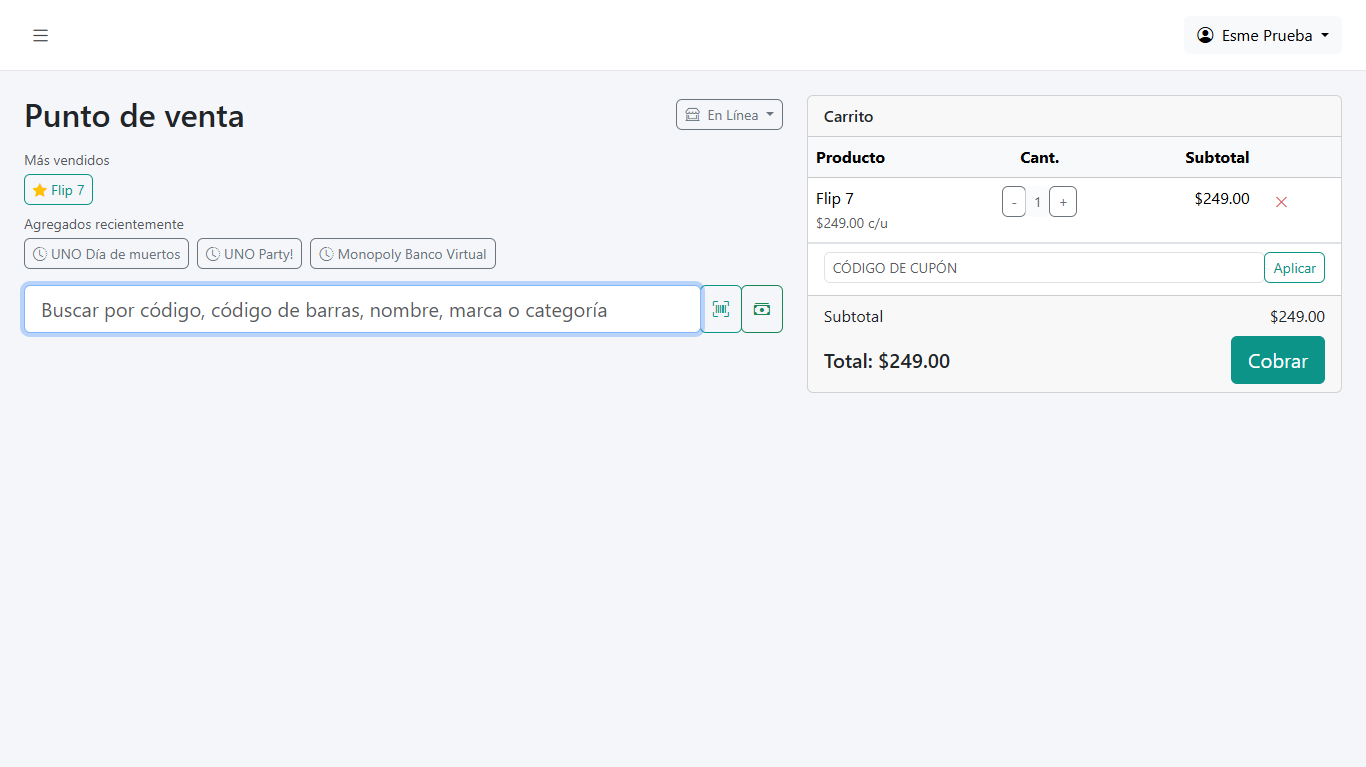
Task: Click the Aplicar coupon button
Action: tap(1294, 268)
